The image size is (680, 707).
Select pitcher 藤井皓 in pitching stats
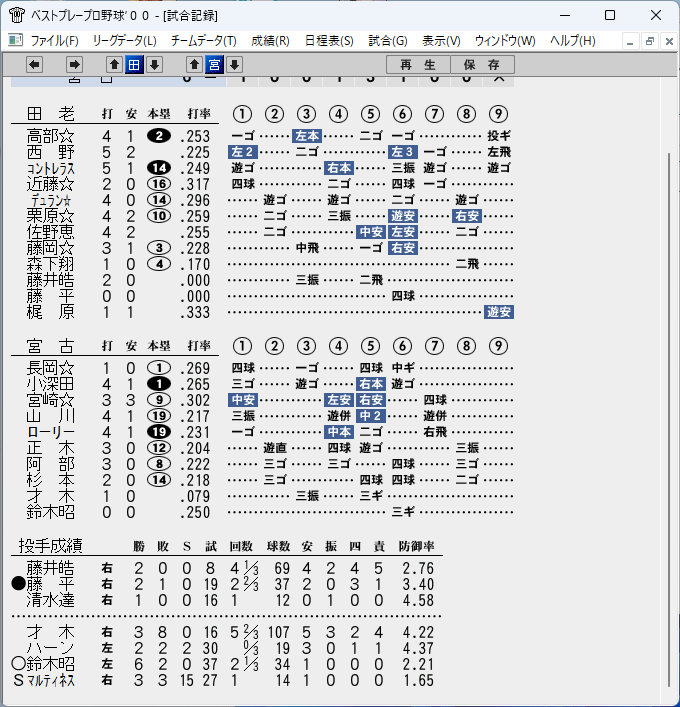click(x=50, y=569)
